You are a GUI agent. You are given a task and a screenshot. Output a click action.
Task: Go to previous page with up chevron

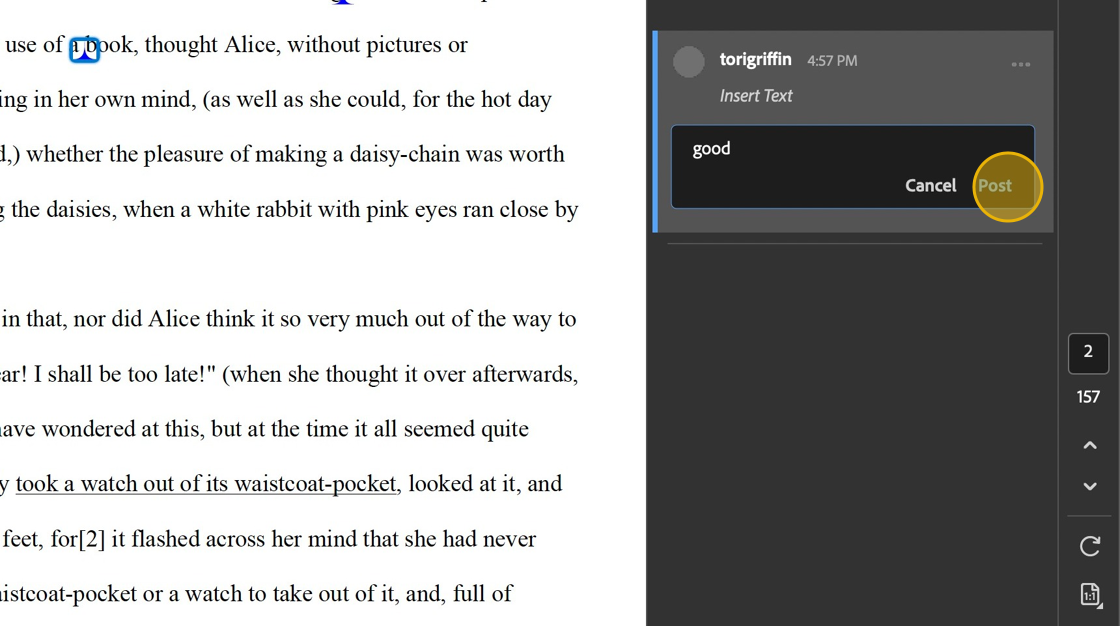point(1089,445)
